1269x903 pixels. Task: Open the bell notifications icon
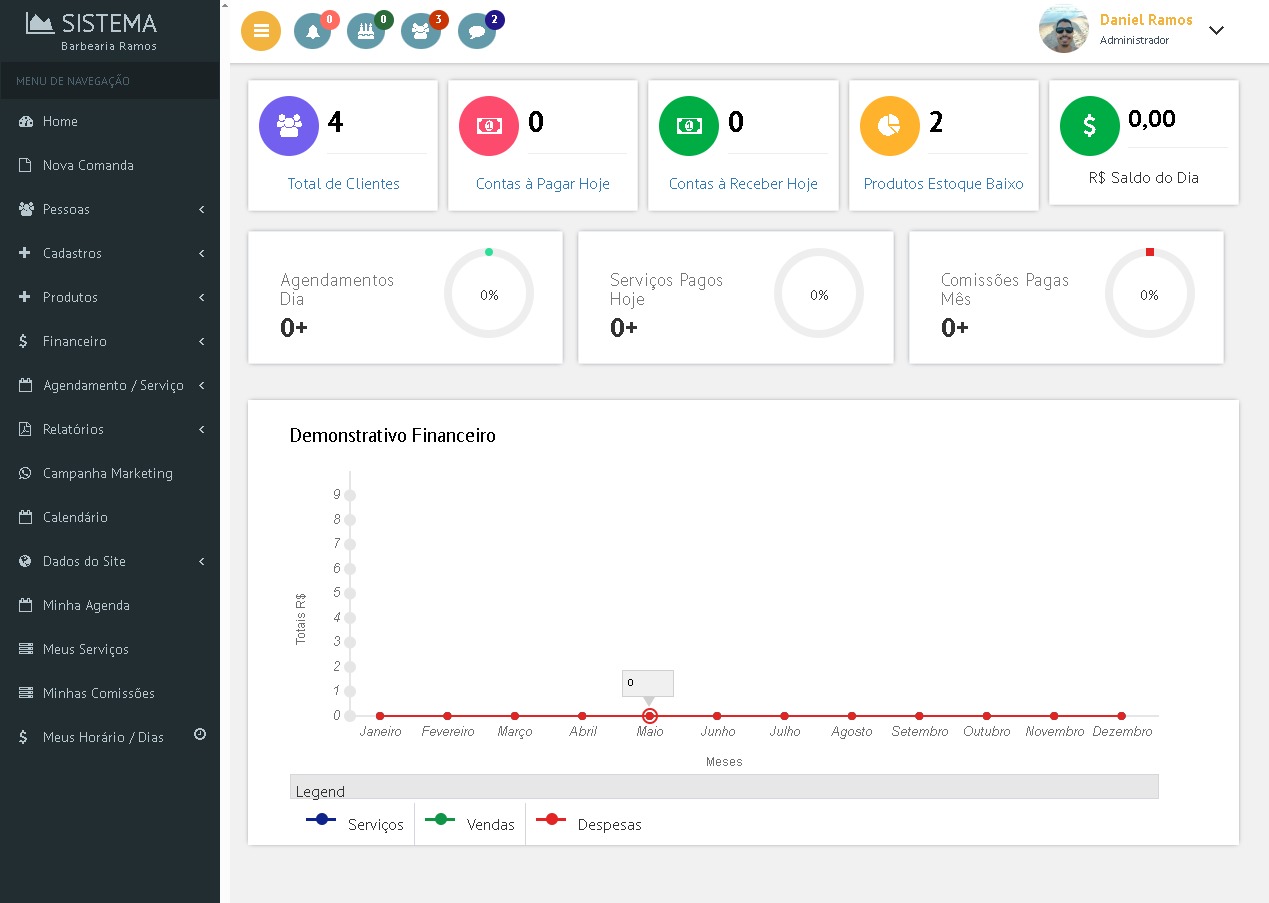click(313, 31)
